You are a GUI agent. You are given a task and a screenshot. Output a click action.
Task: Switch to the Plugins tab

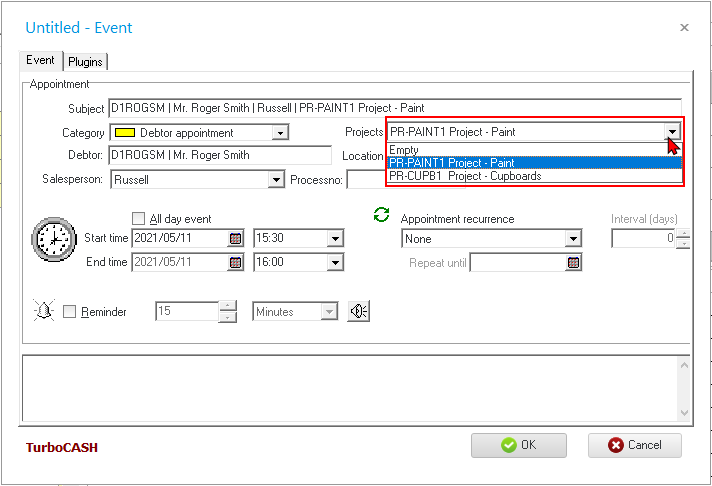pyautogui.click(x=86, y=62)
